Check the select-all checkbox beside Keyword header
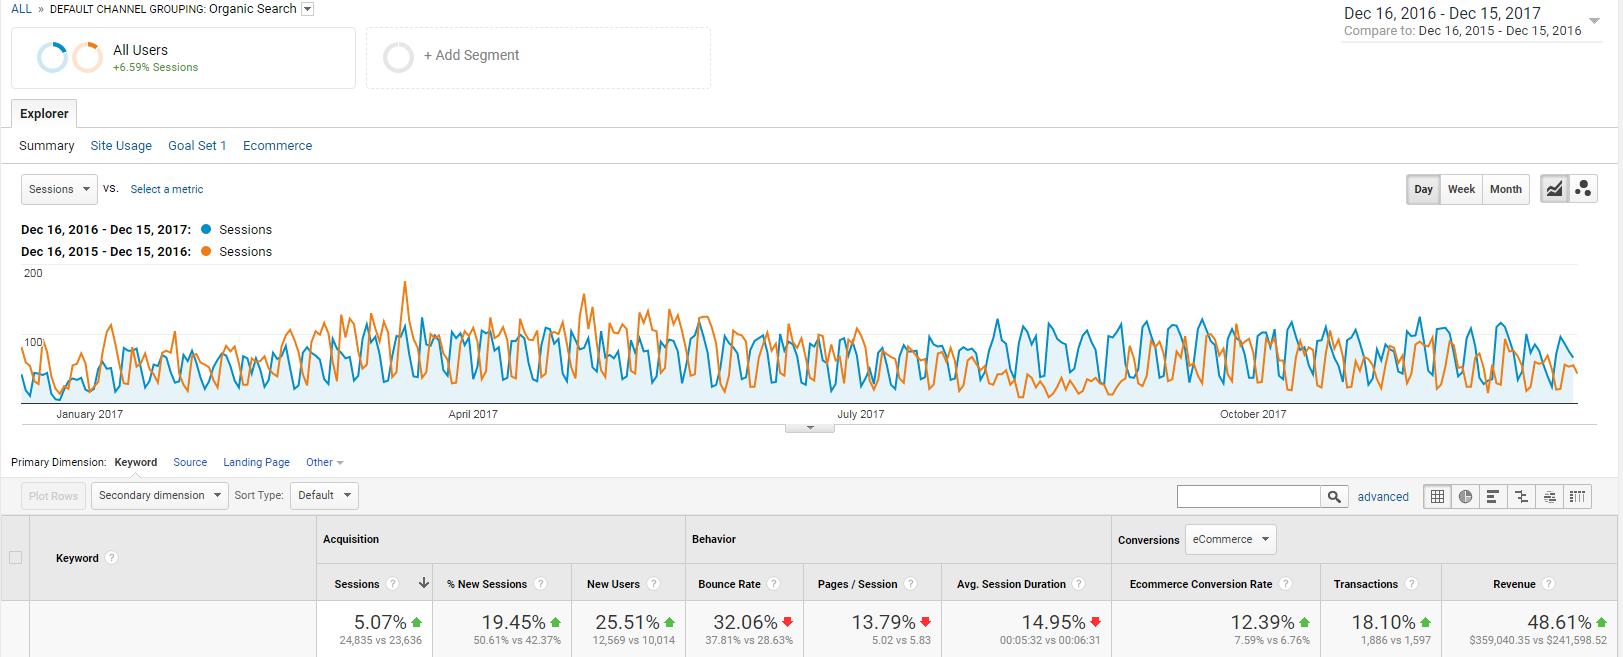This screenshot has width=1623, height=657. click(15, 558)
